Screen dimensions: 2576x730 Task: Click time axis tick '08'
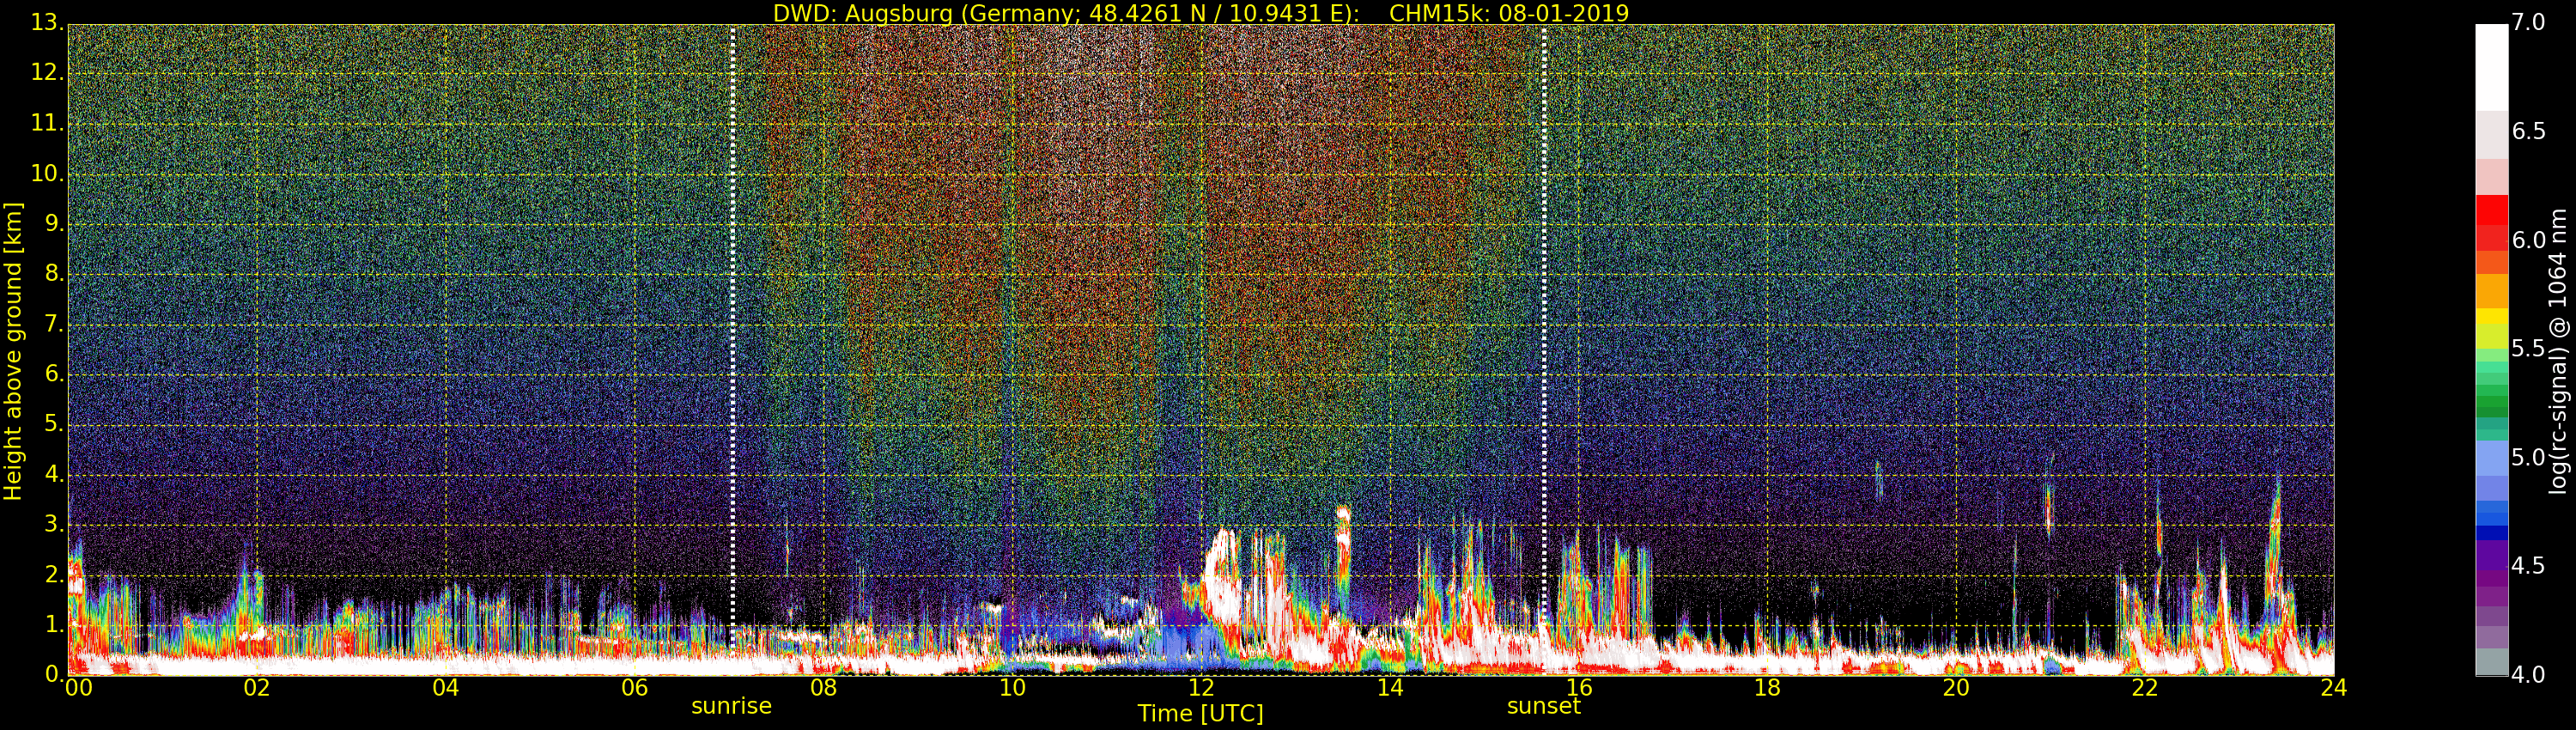(x=824, y=687)
